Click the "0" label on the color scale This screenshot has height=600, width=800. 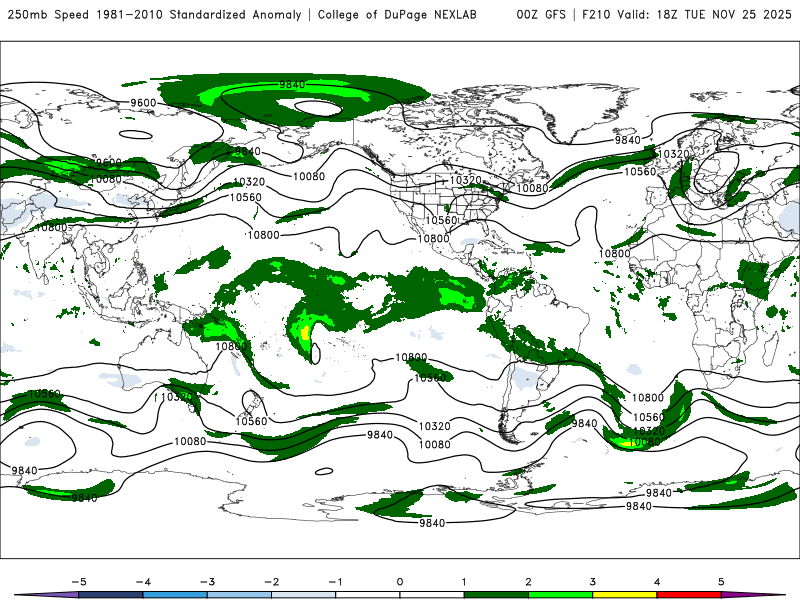[x=399, y=582]
